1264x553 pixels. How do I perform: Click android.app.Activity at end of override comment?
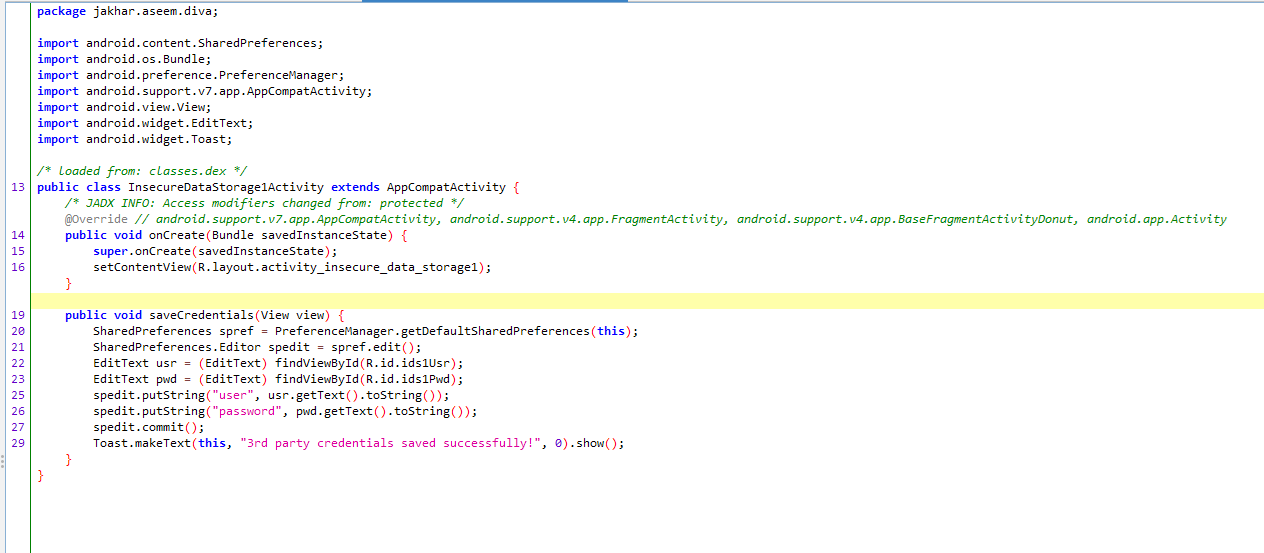(x=1156, y=219)
